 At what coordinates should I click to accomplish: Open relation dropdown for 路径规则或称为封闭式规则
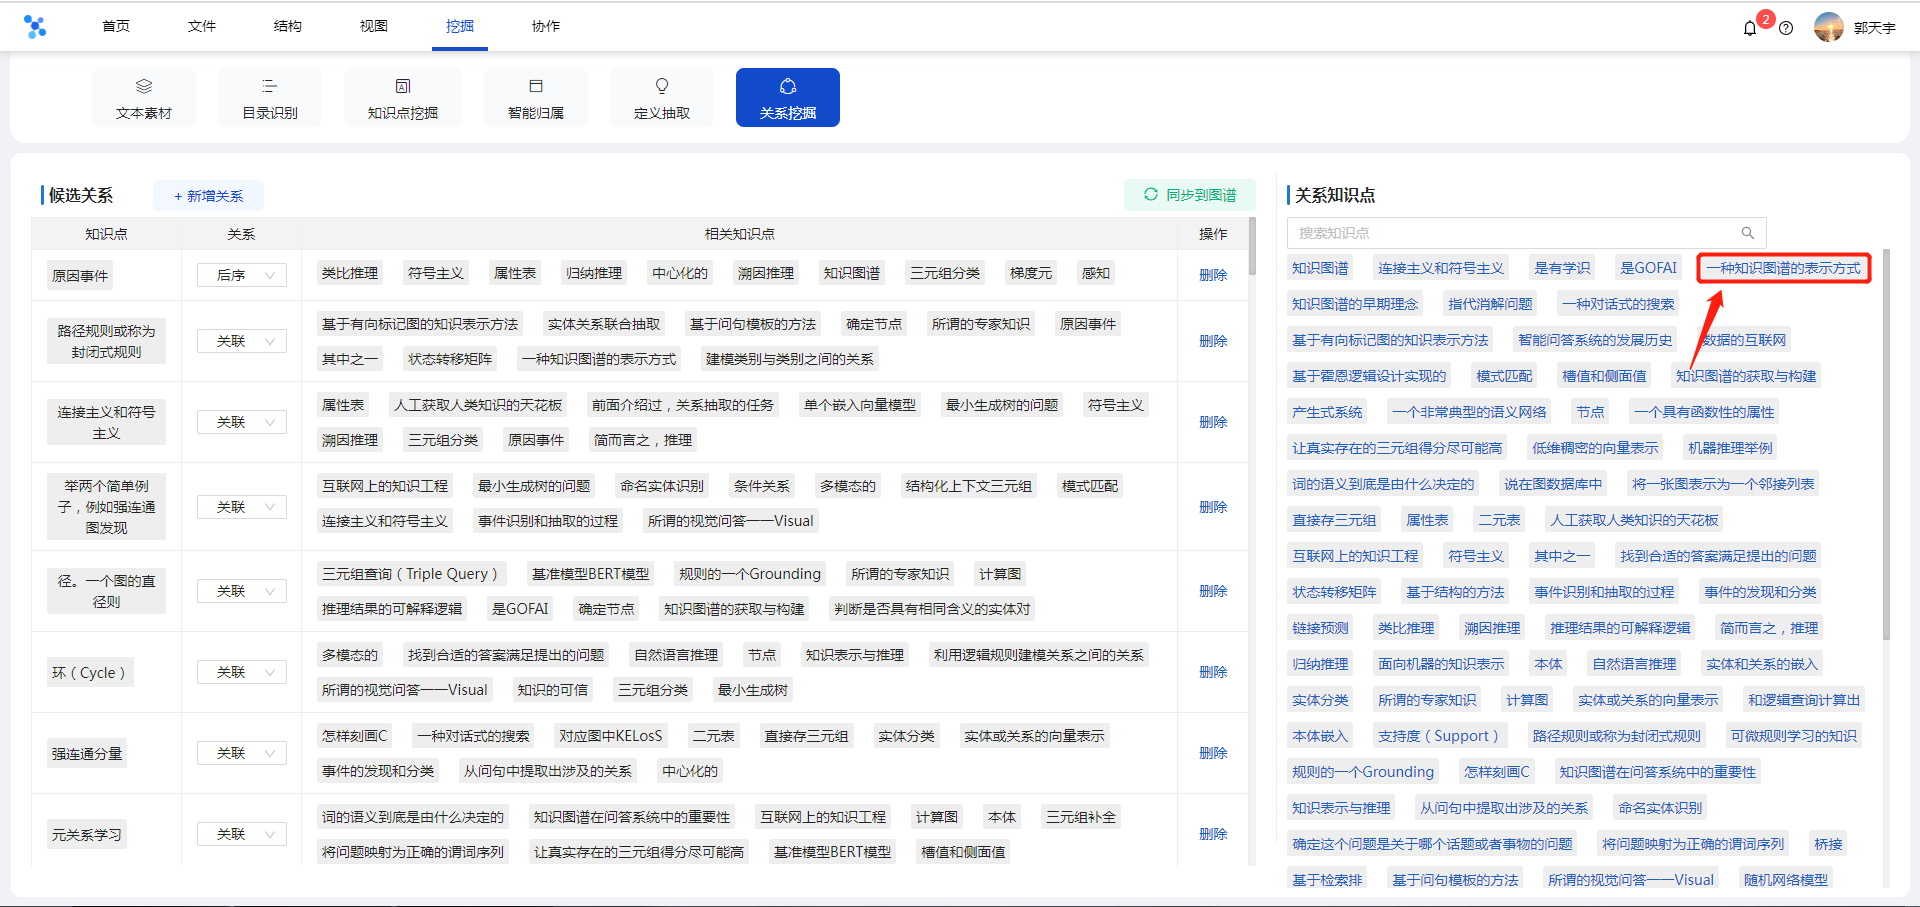(x=242, y=341)
